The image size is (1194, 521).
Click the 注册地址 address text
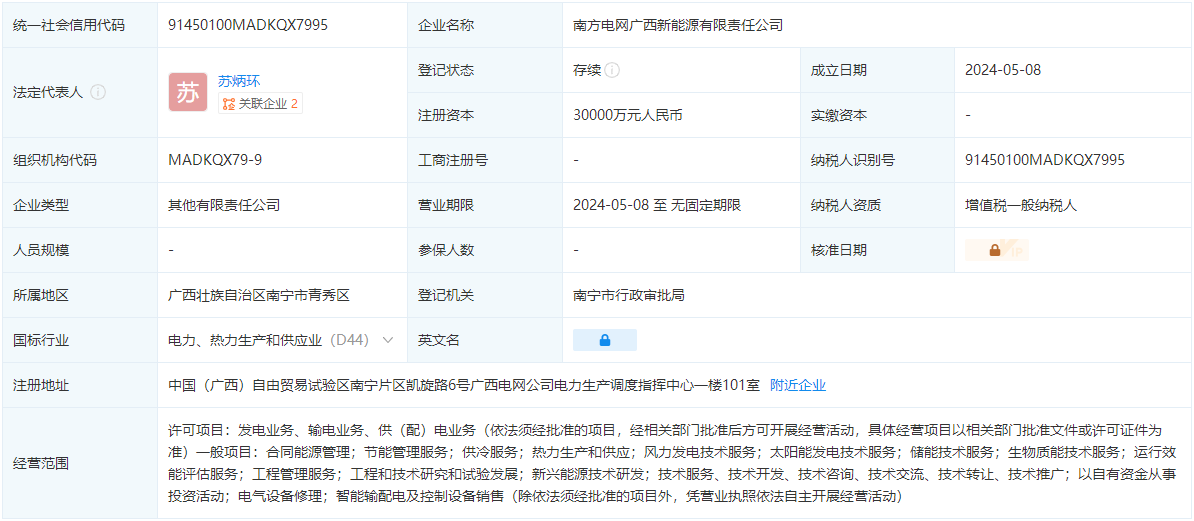(x=464, y=385)
